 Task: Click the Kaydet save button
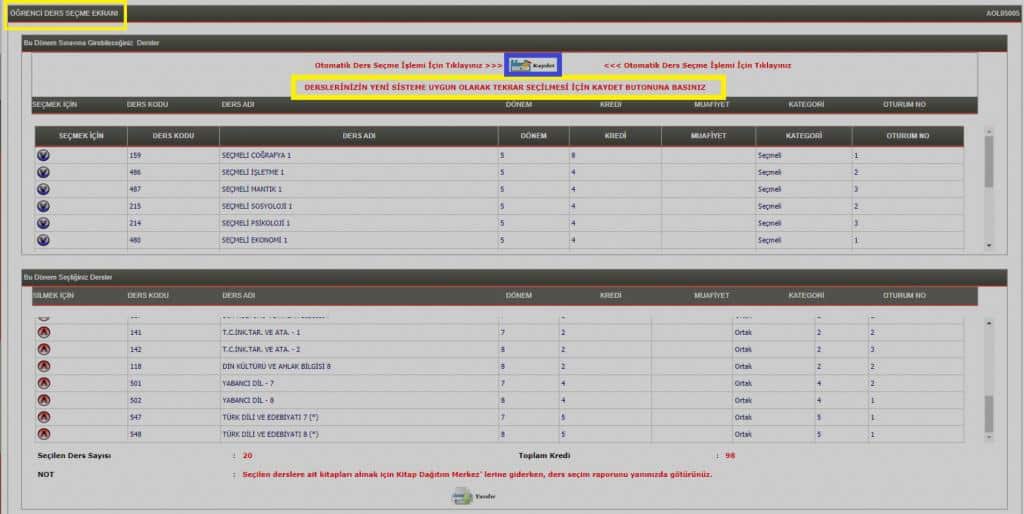click(532, 65)
